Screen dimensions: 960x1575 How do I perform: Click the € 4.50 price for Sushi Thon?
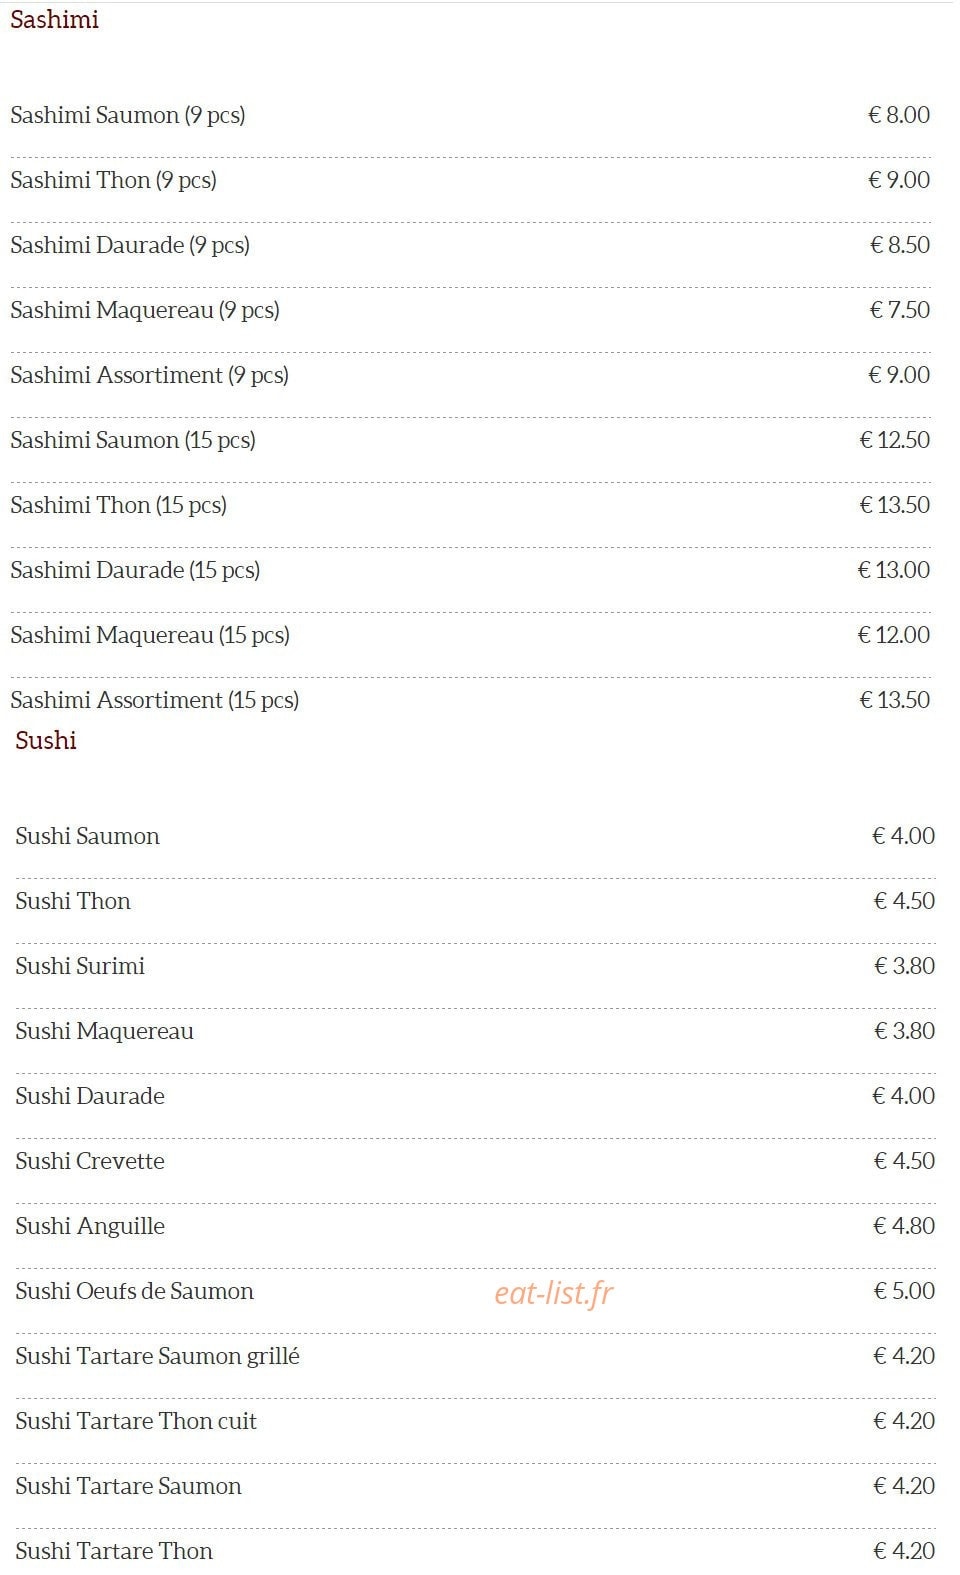coord(904,901)
